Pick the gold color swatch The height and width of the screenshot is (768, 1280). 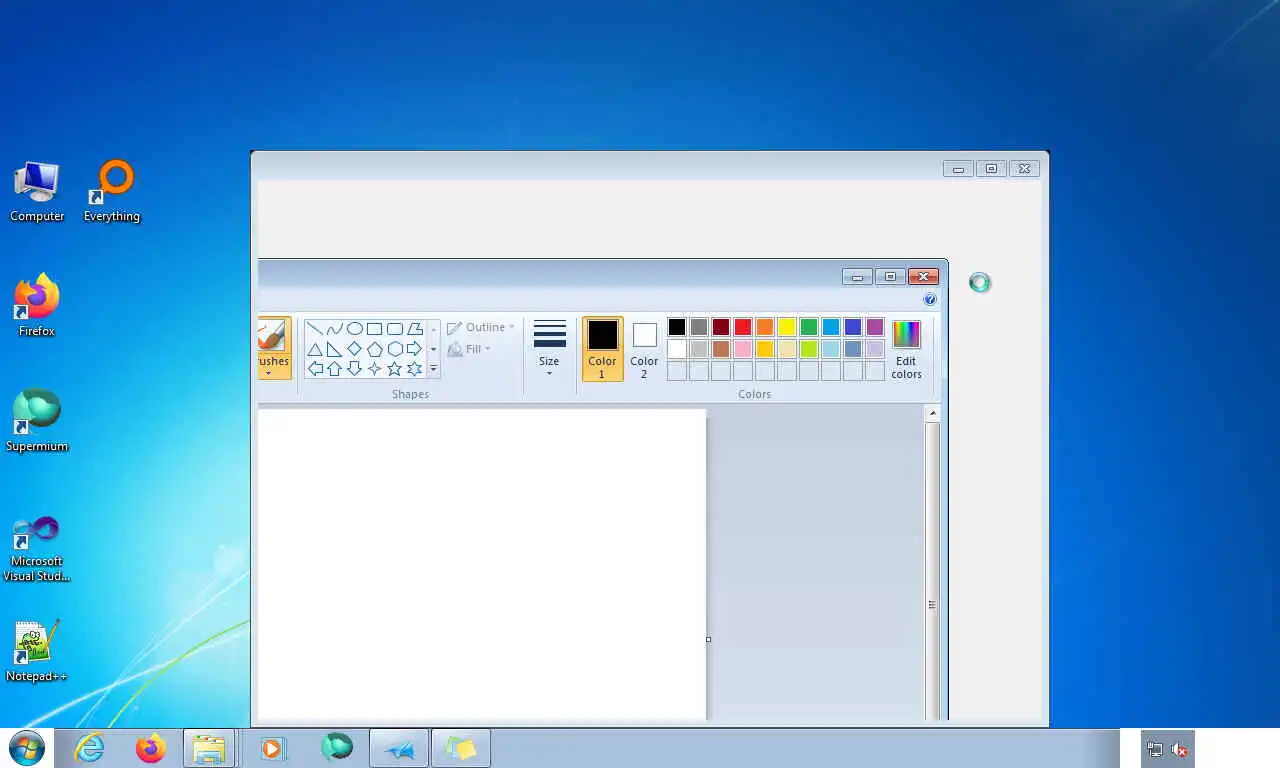[x=765, y=349]
